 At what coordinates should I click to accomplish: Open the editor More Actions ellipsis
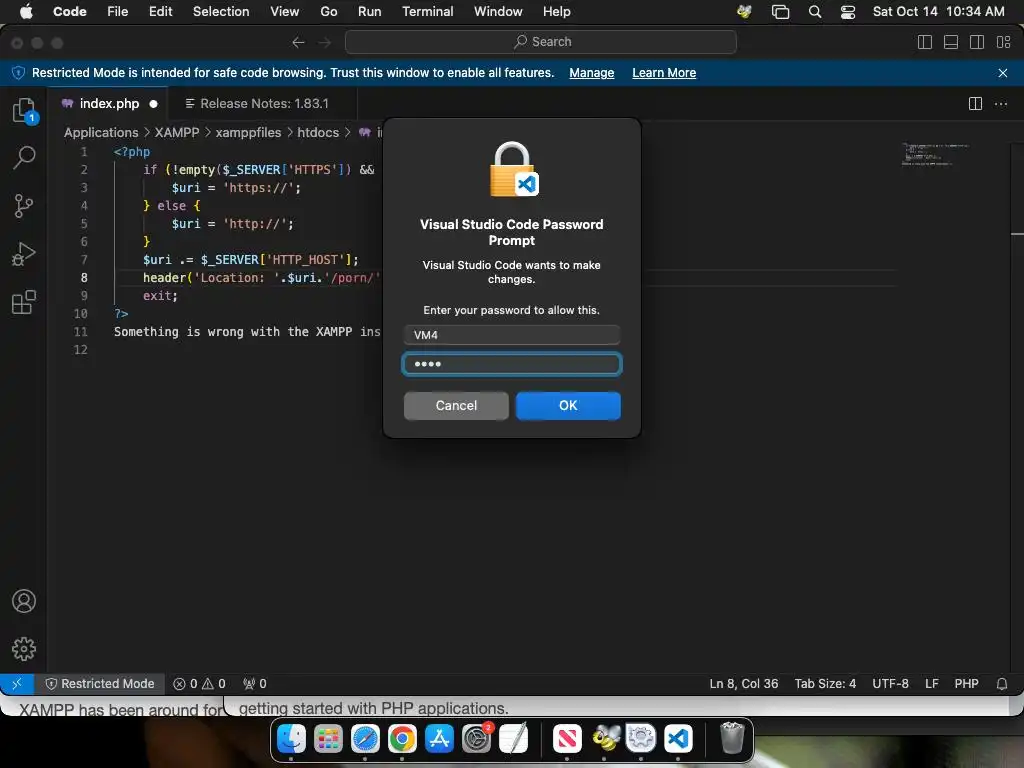click(x=1000, y=104)
